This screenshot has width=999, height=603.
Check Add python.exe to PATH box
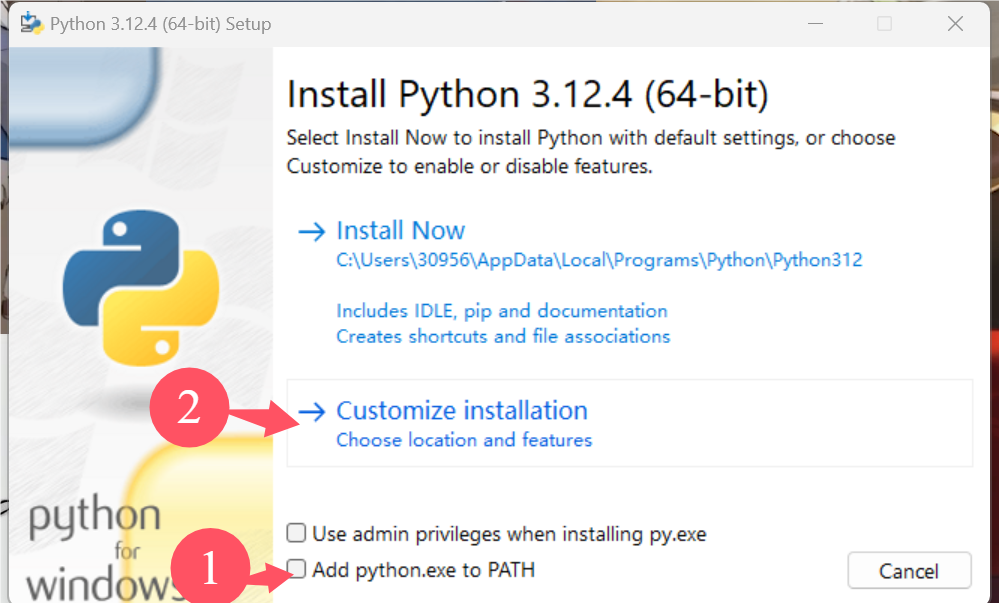coord(297,570)
